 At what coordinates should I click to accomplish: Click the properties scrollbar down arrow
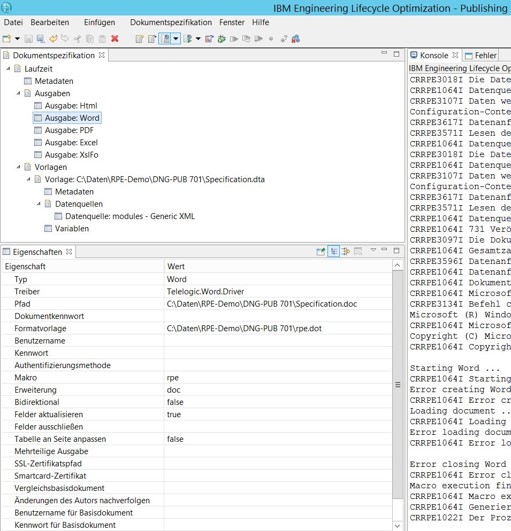click(398, 526)
